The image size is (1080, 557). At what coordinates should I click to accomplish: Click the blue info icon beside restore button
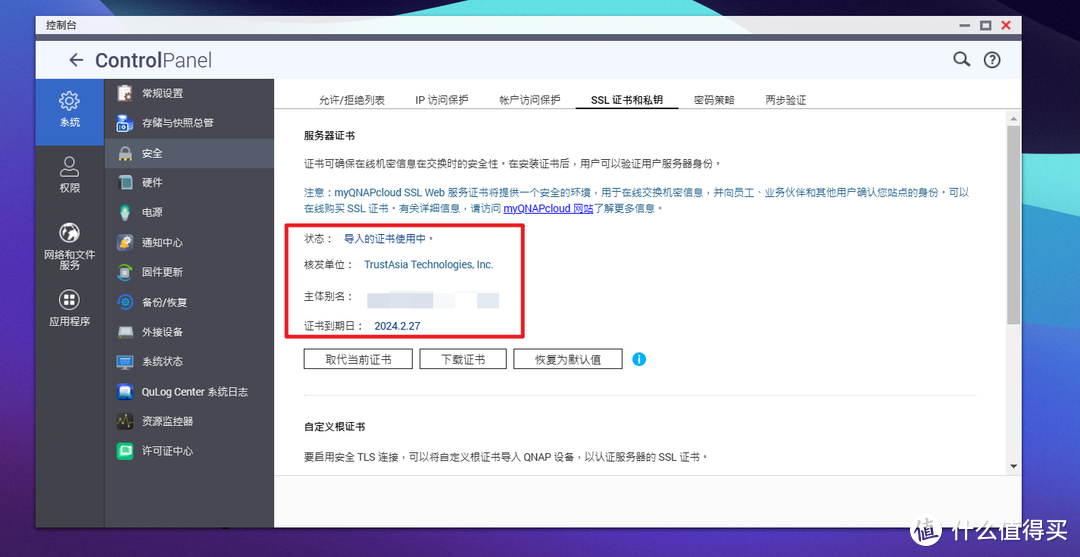point(639,359)
